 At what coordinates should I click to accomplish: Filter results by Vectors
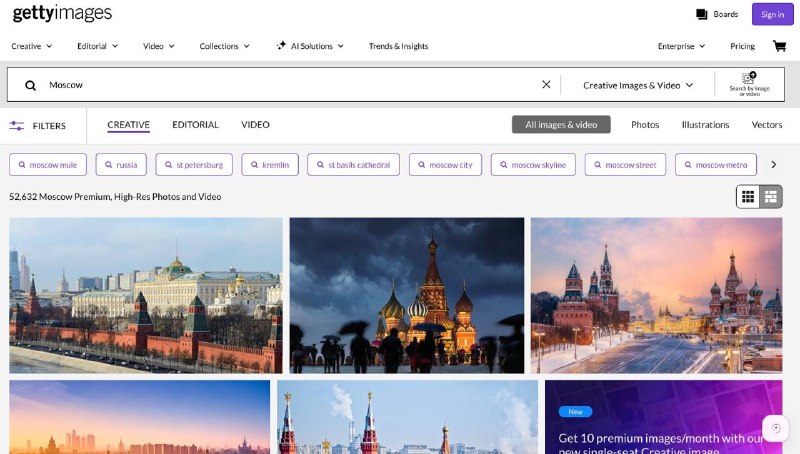pos(766,124)
